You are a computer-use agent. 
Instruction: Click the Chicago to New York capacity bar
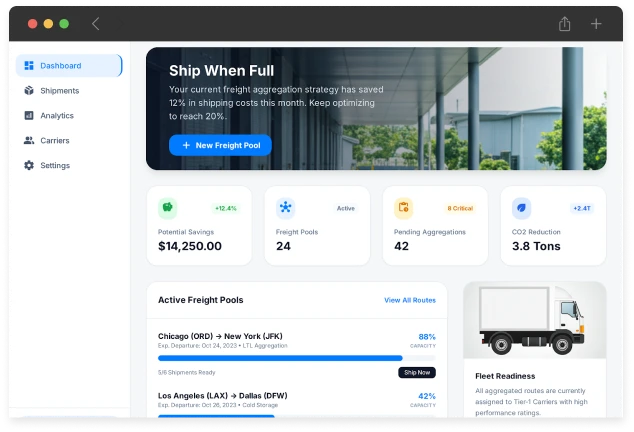pos(297,358)
